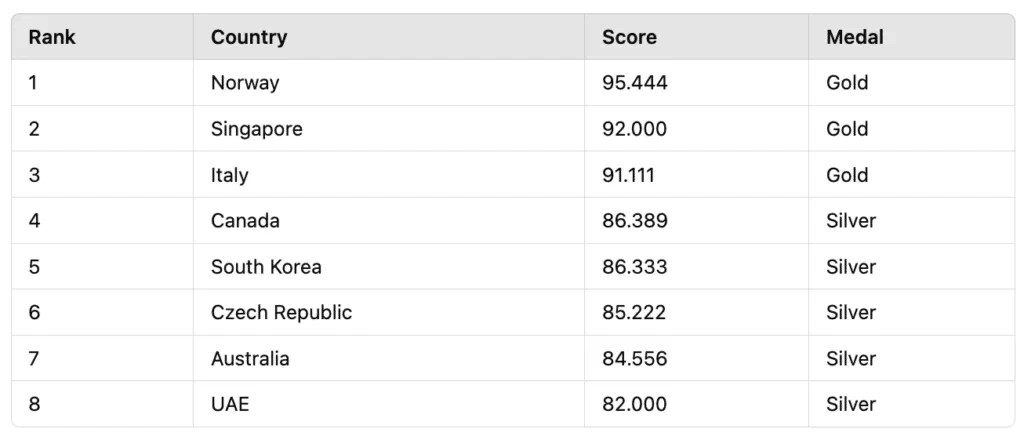The height and width of the screenshot is (436, 1024).
Task: Click Norway's score 95.444
Action: pyautogui.click(x=634, y=83)
